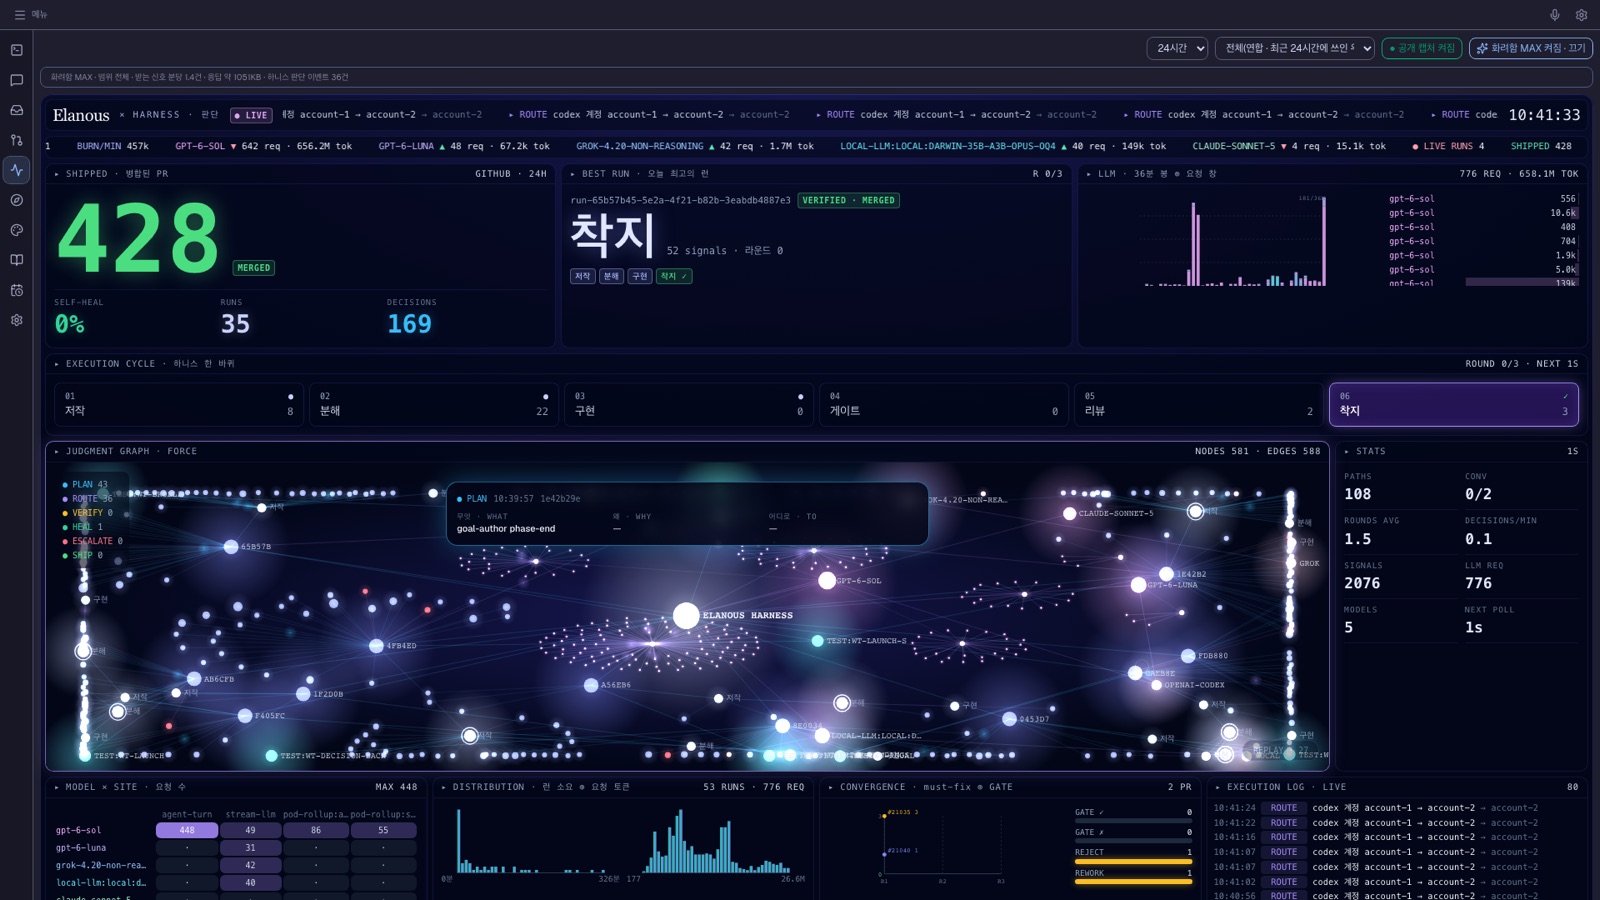Viewport: 1600px width, 900px height.
Task: Open the open-book sidebar icon
Action: 17,260
